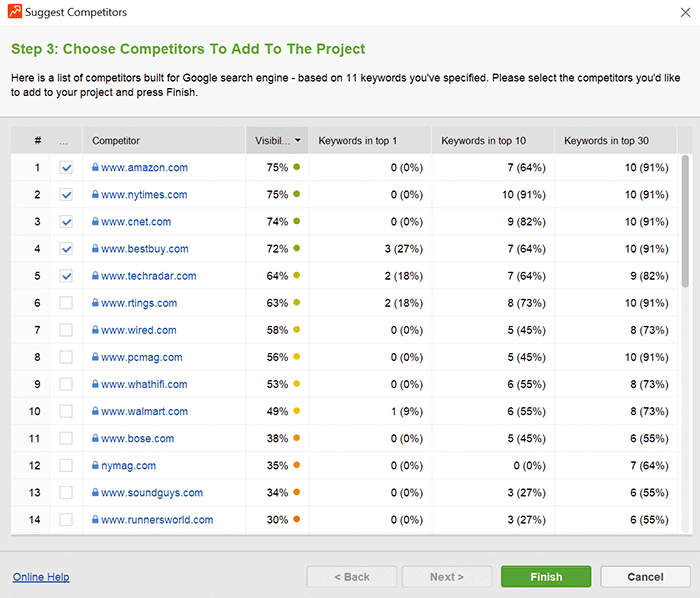
Task: Open the www.techradar.com competitor link
Action: tap(149, 276)
